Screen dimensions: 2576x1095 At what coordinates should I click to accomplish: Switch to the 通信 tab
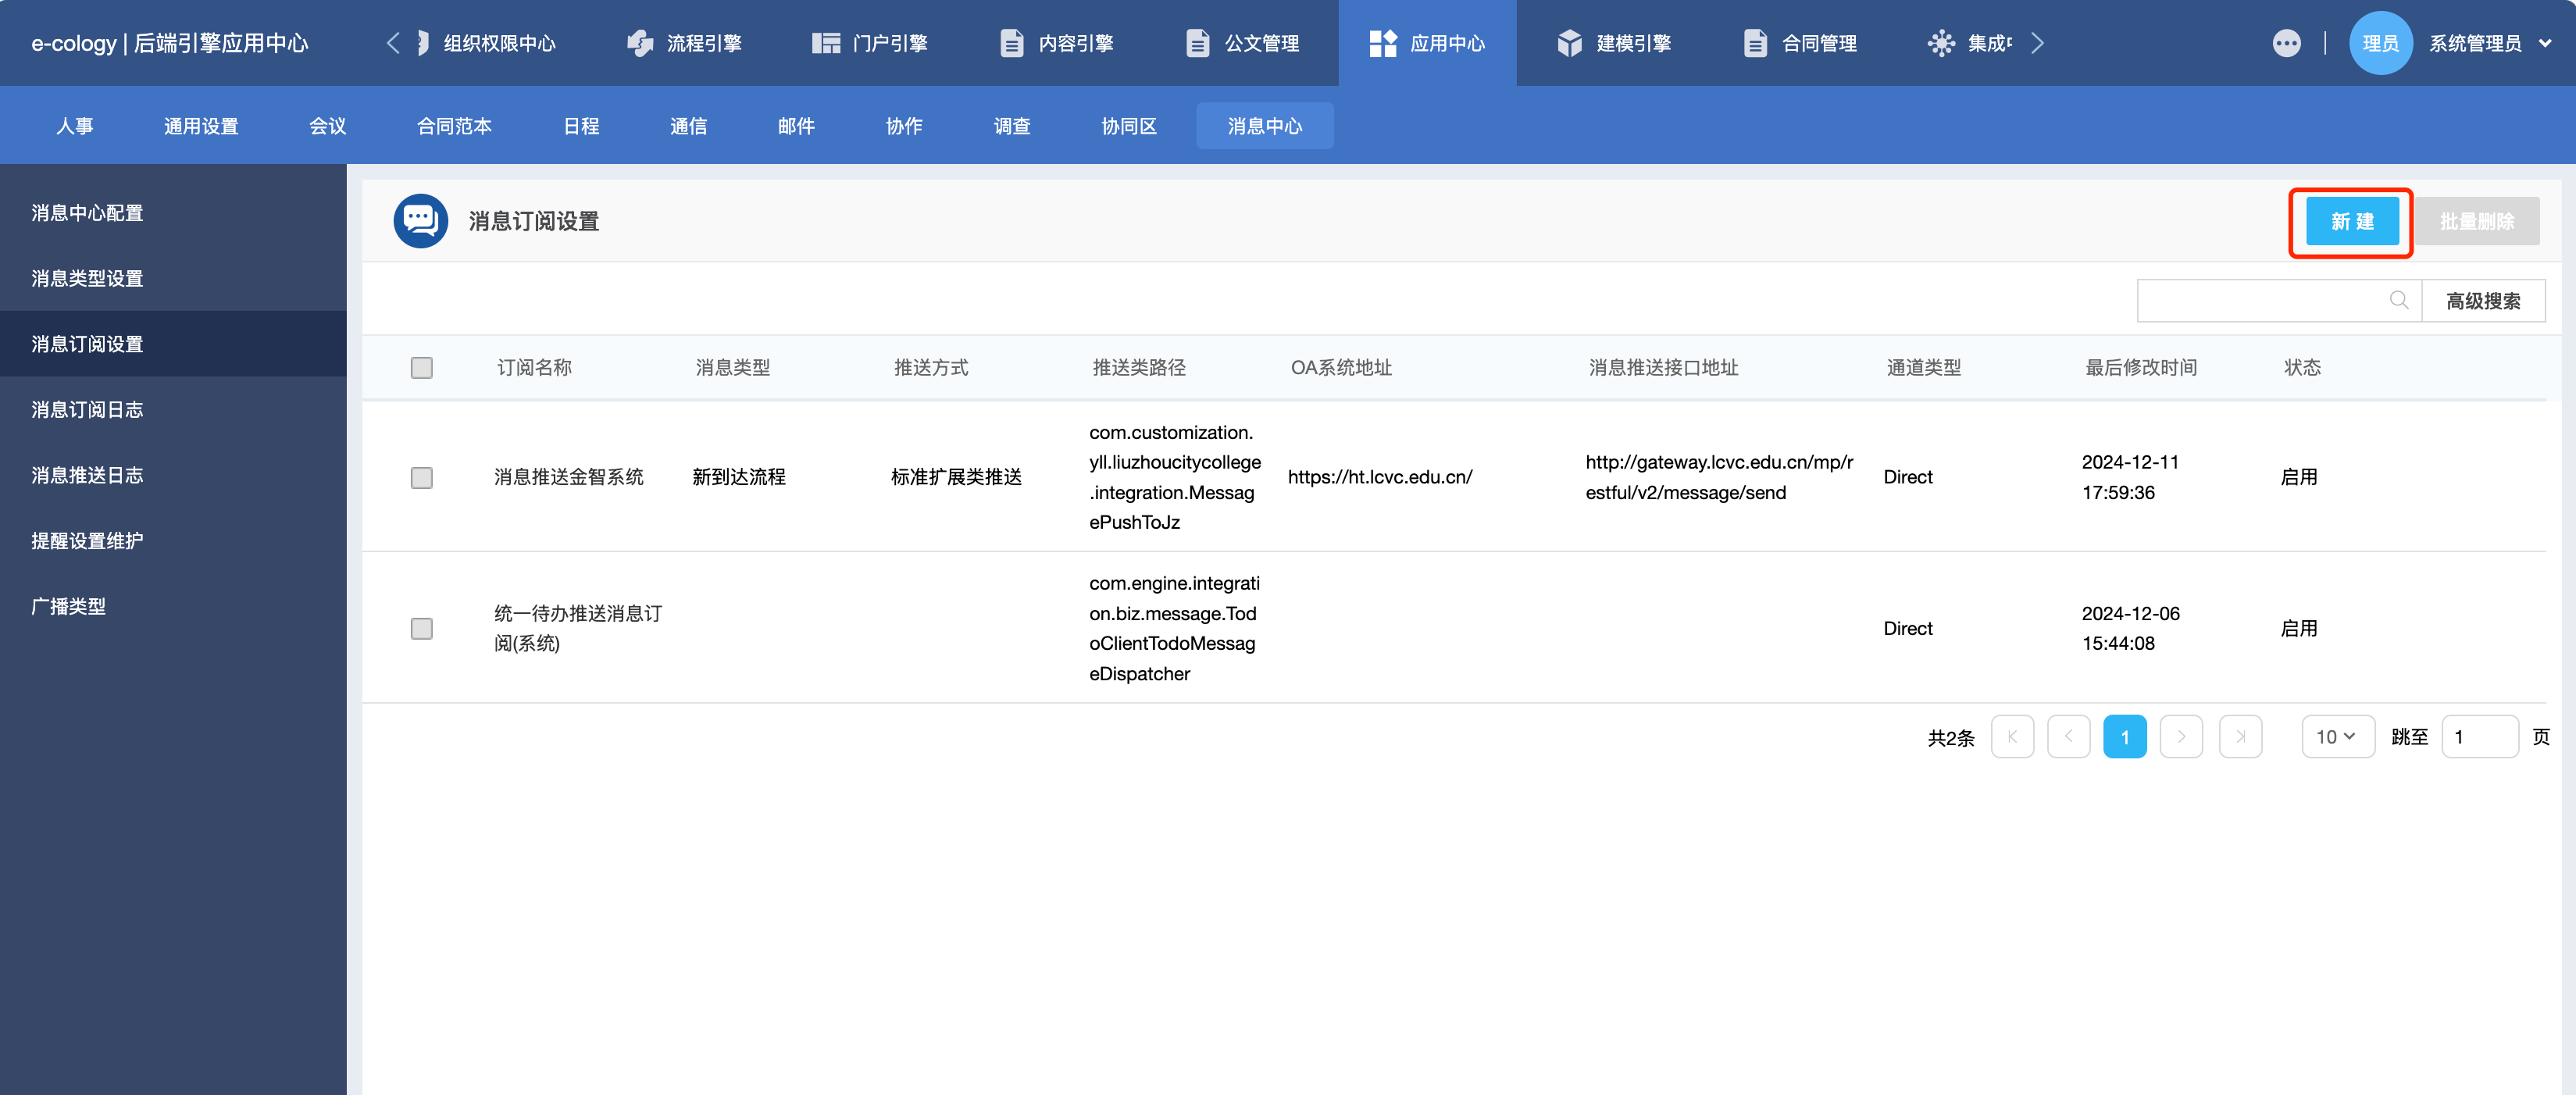pos(688,126)
